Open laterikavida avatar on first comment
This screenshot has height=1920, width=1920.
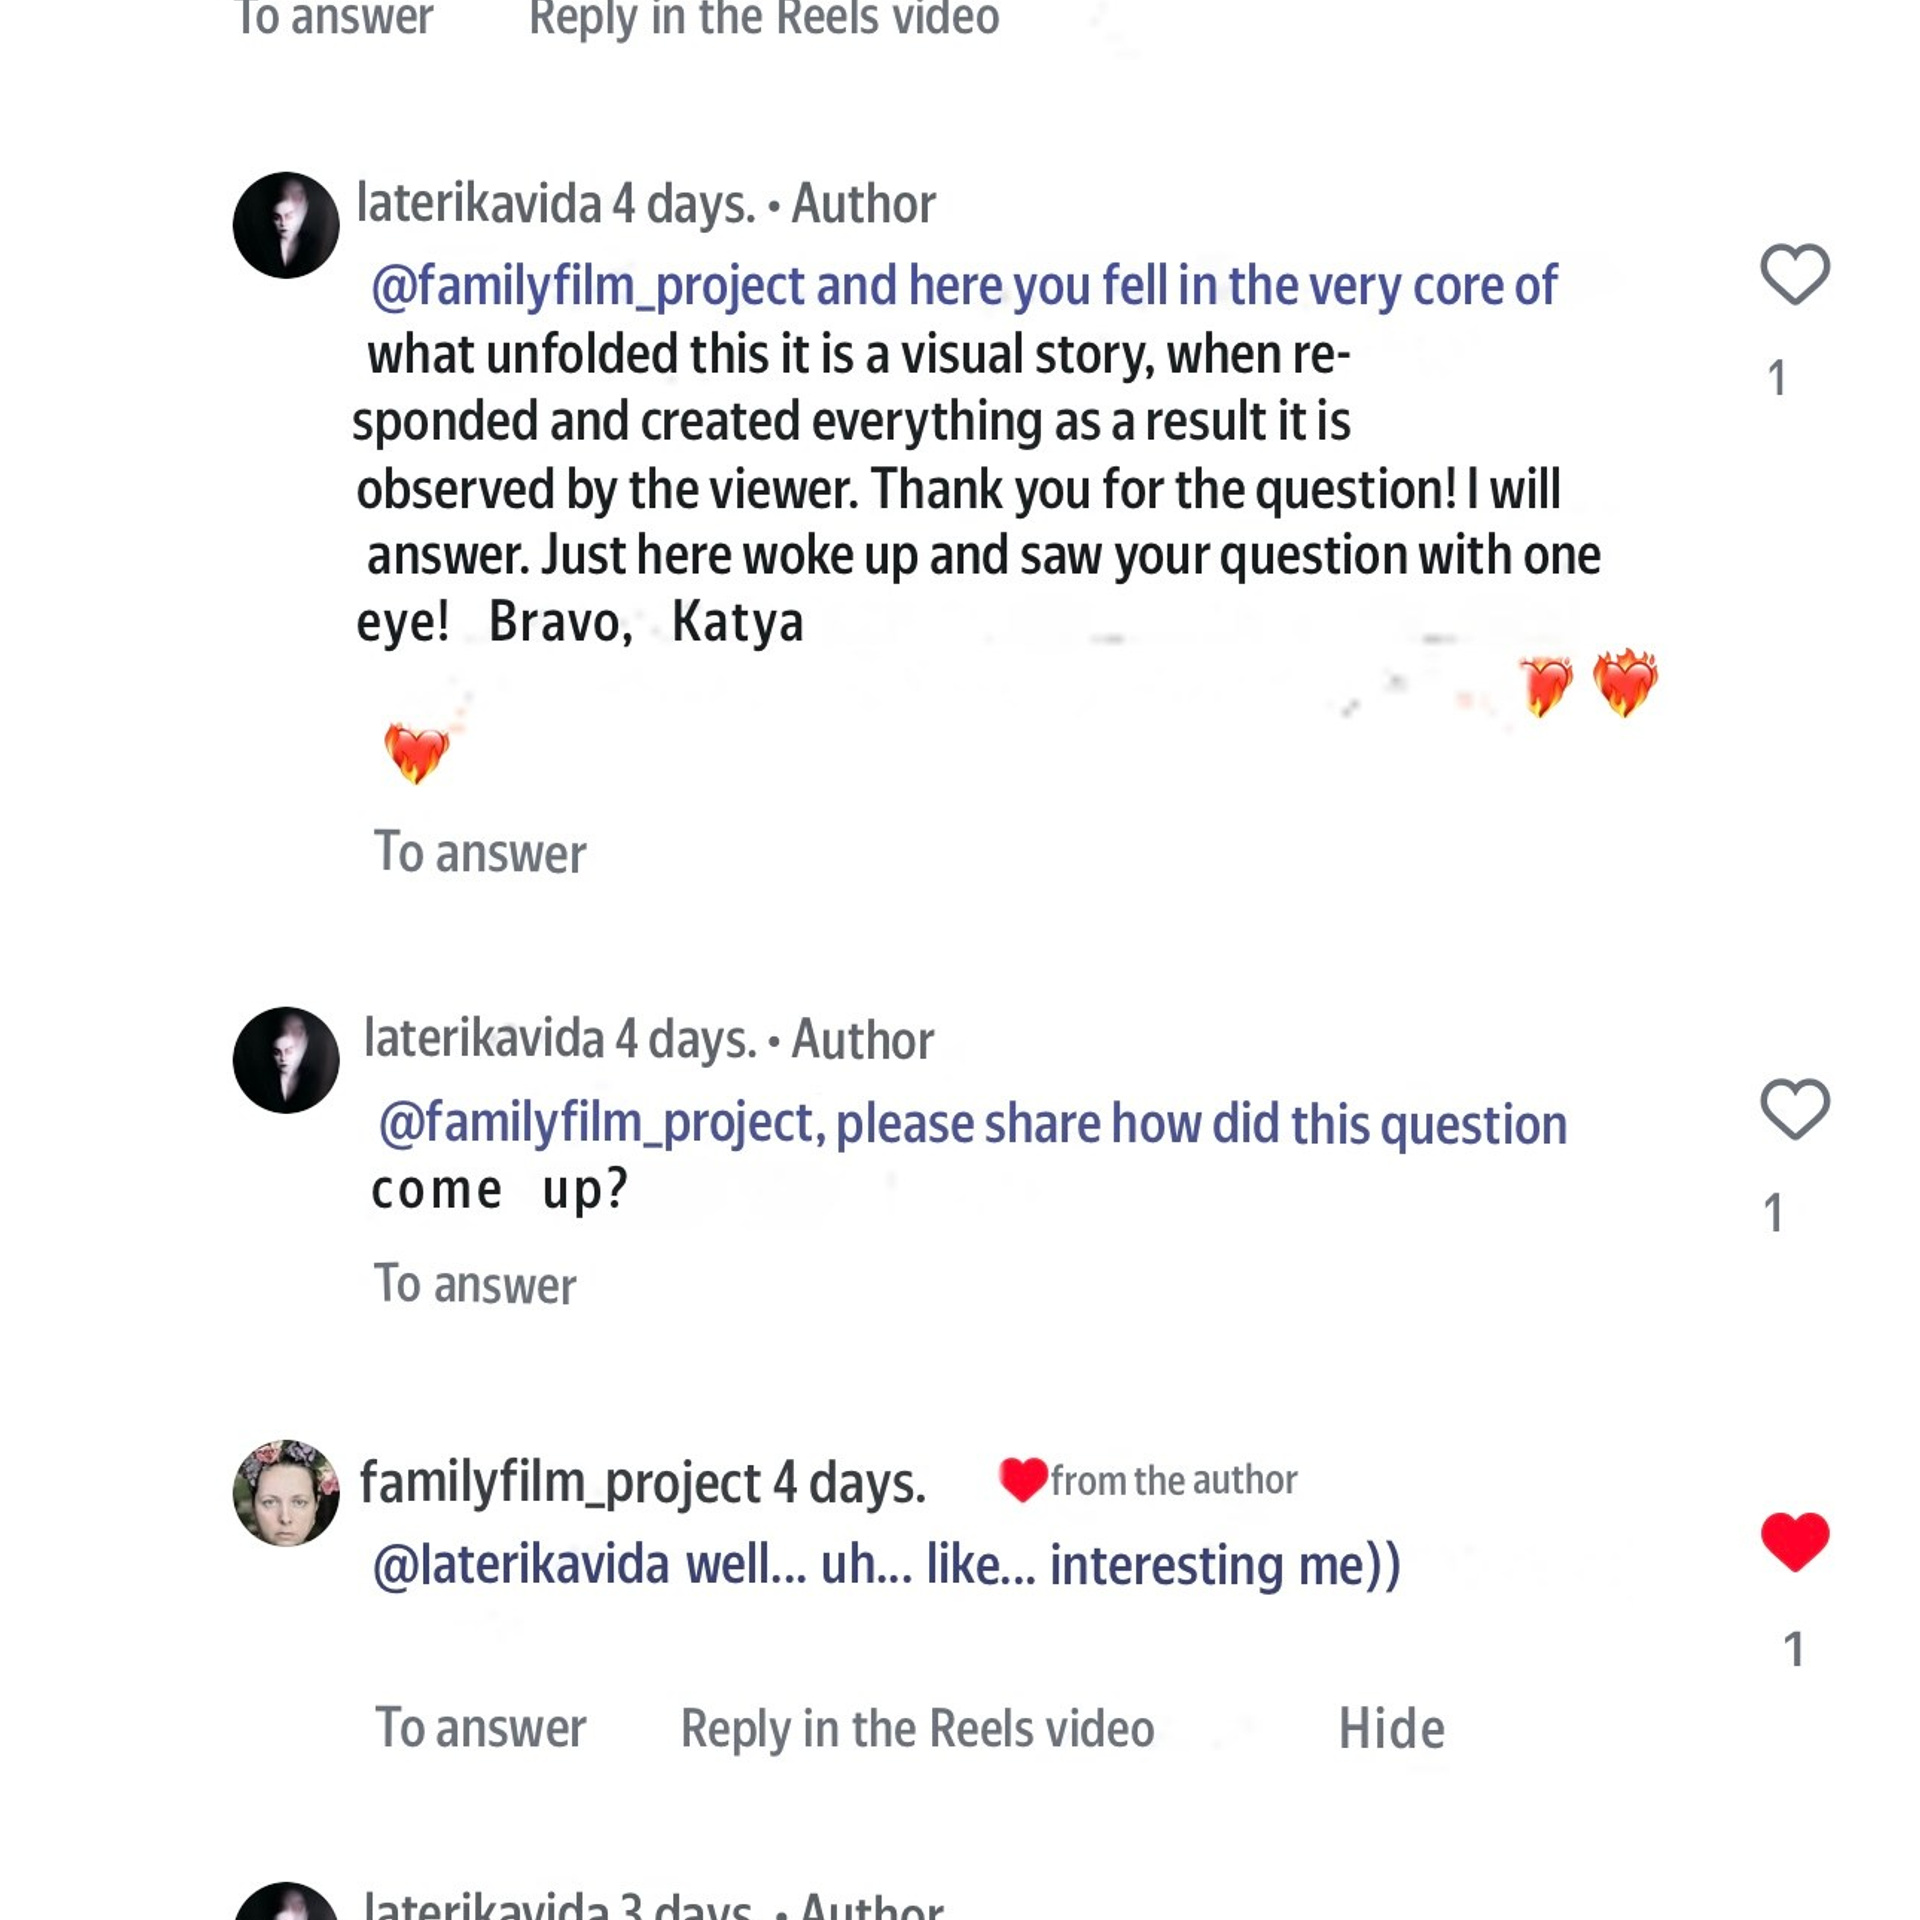[x=286, y=225]
